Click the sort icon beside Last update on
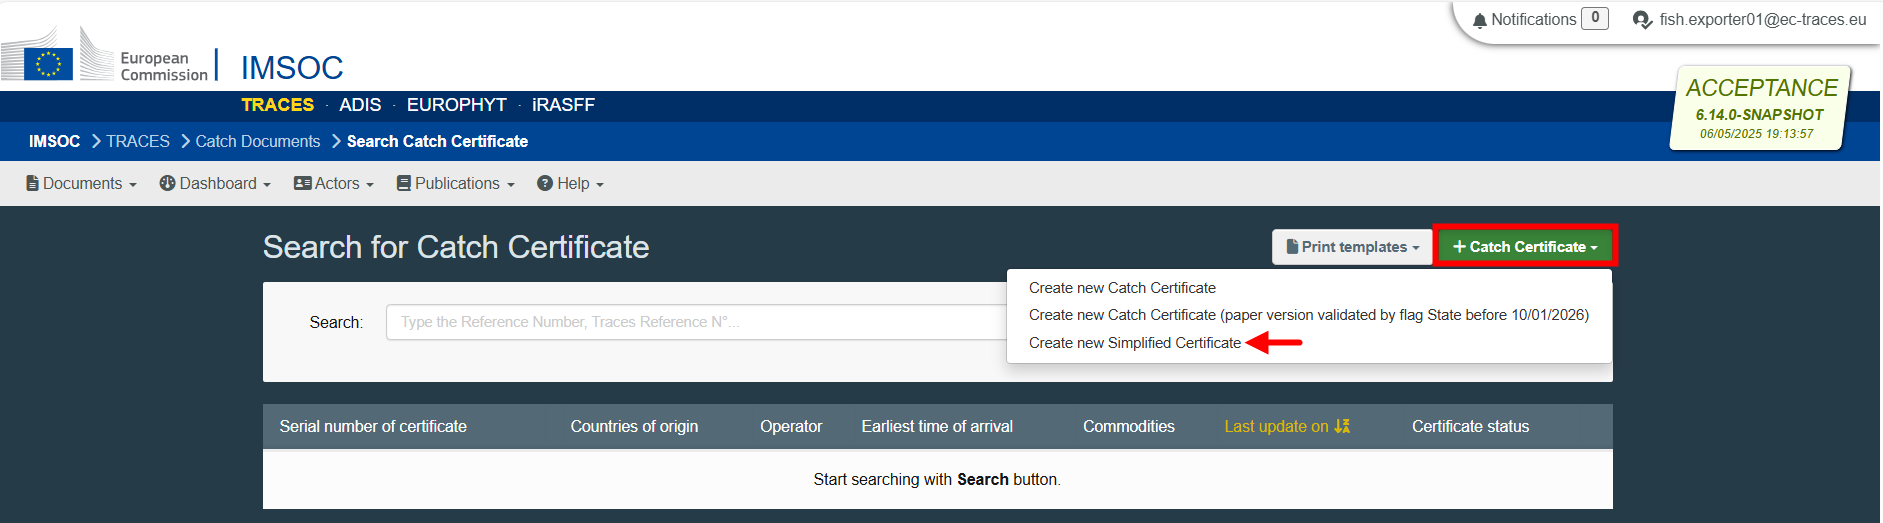 point(1342,426)
